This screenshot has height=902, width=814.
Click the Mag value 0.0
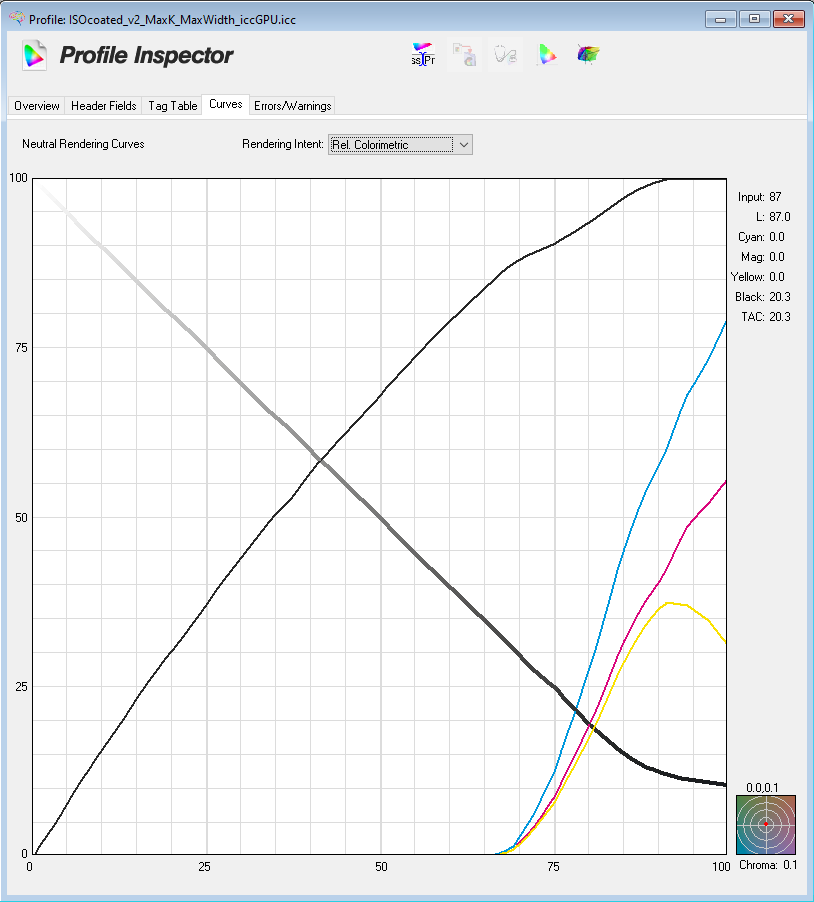tap(777, 257)
